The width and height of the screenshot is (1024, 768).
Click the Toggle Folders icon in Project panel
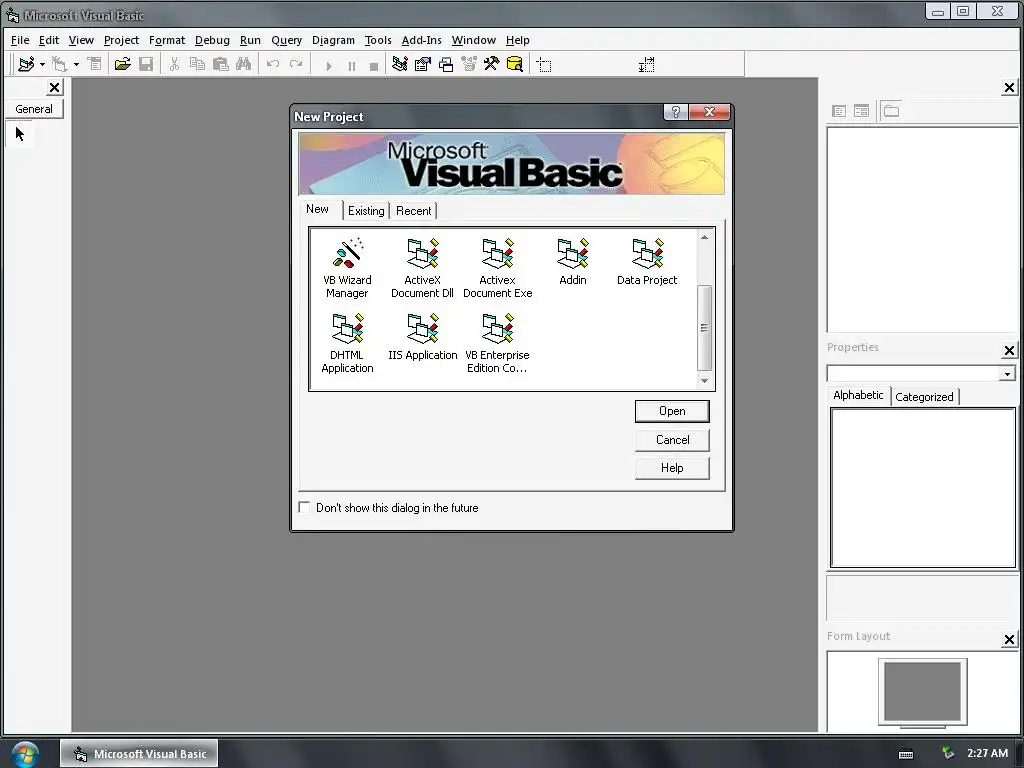(x=891, y=111)
